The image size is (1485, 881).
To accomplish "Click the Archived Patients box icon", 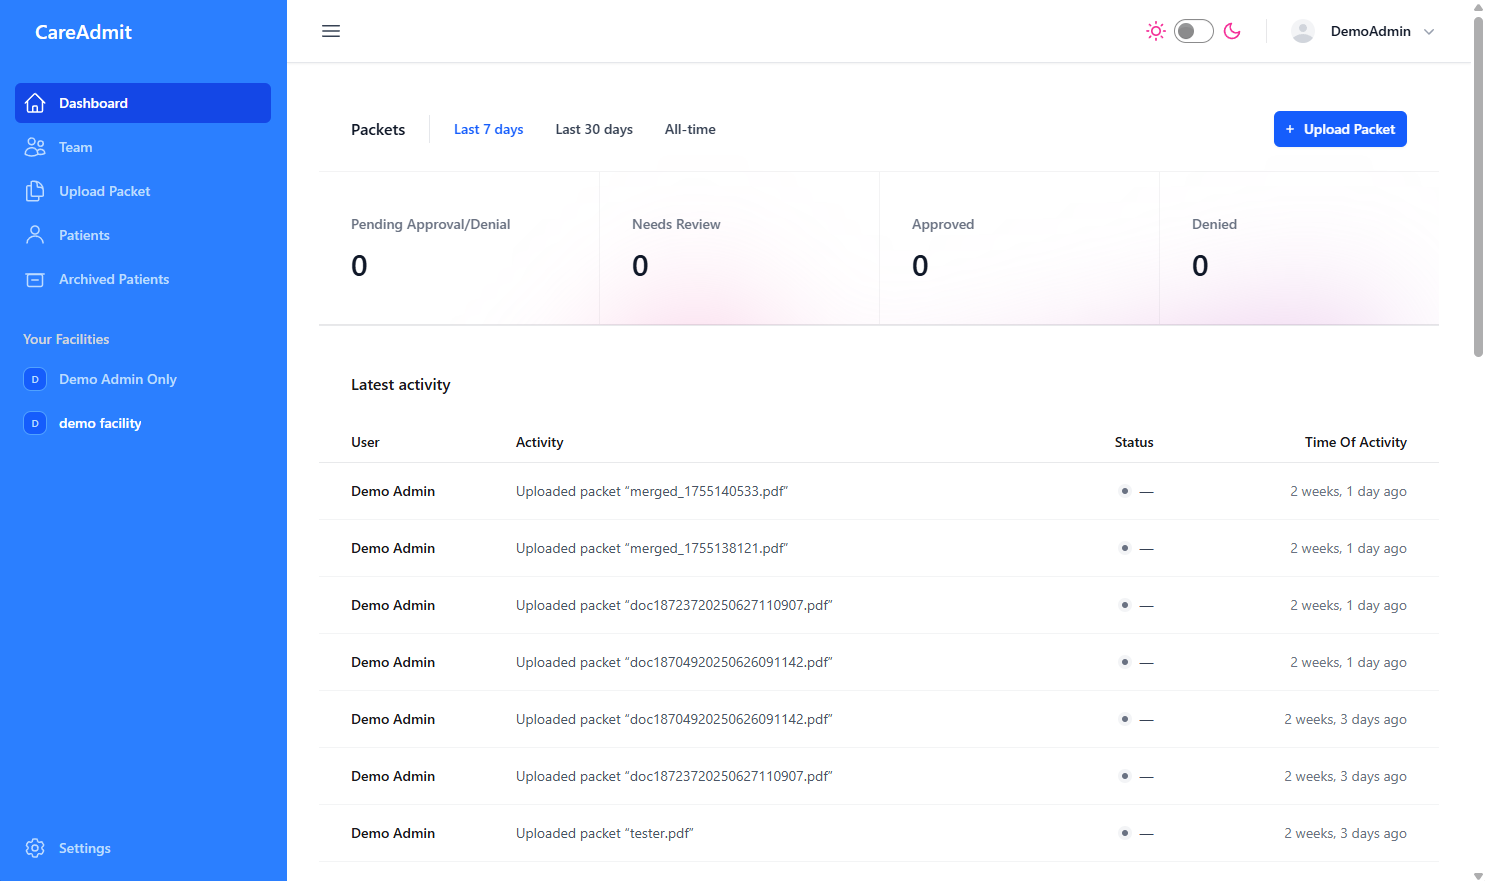I will (35, 279).
